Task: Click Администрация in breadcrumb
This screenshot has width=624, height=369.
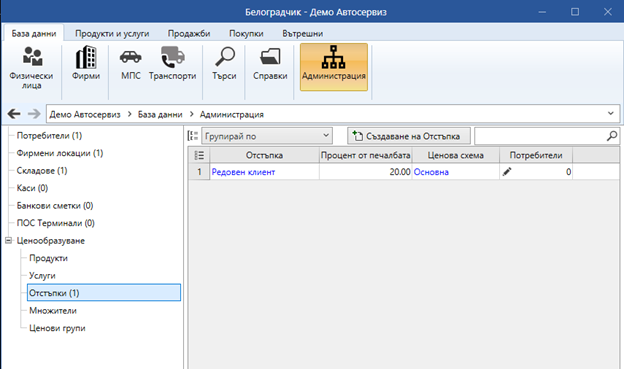Action: (x=232, y=115)
